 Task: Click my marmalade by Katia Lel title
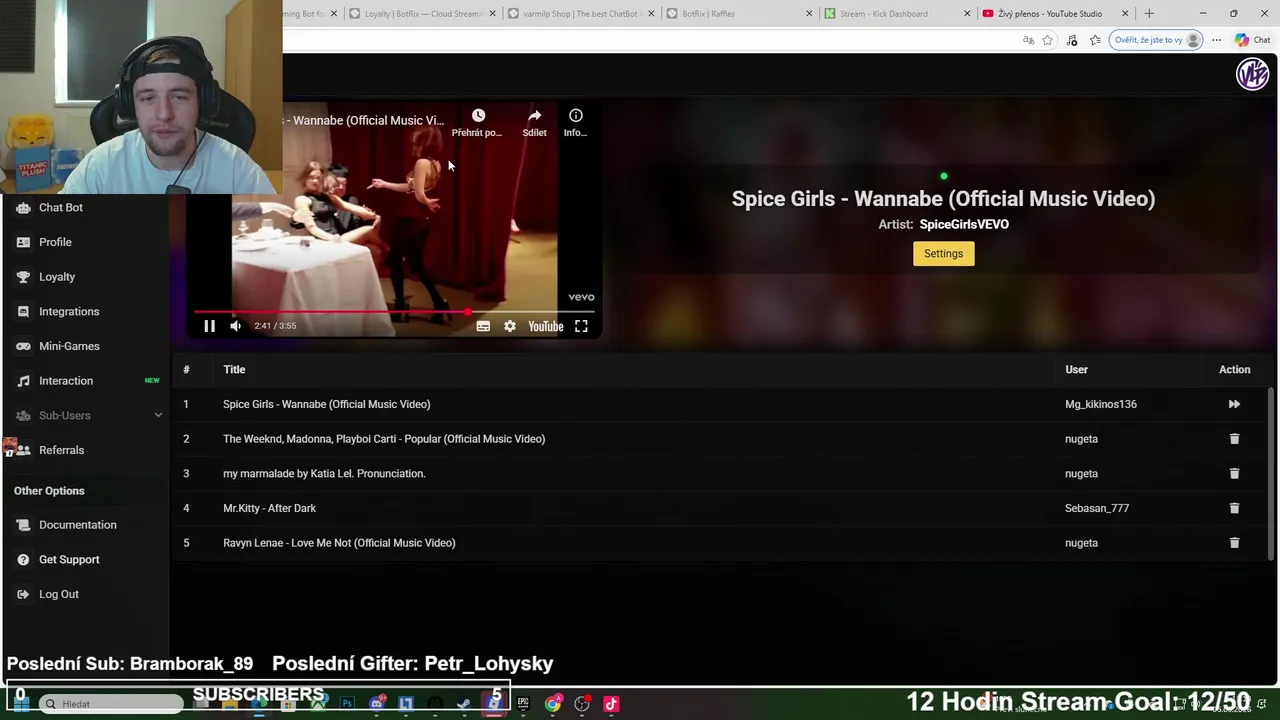[x=324, y=474]
